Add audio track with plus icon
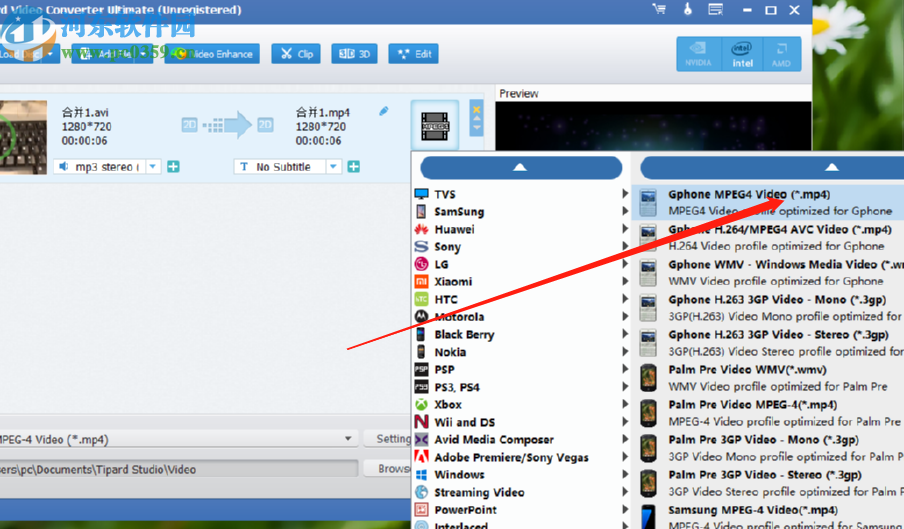Viewport: 904px width, 529px height. 173,167
